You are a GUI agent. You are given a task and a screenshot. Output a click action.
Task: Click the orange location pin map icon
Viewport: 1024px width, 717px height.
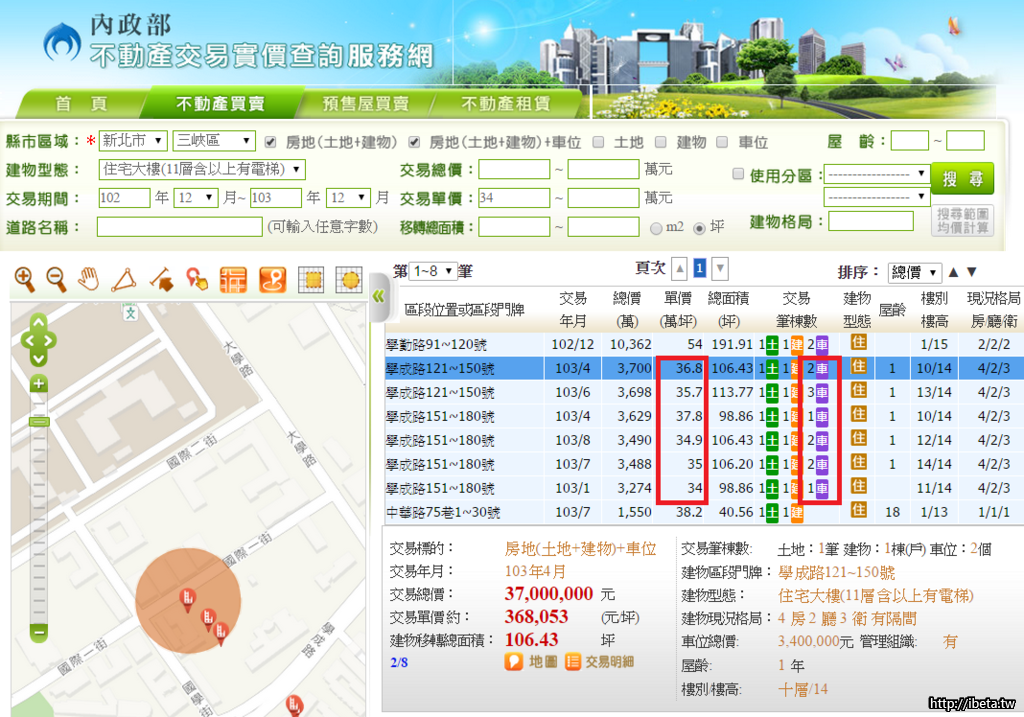[273, 279]
